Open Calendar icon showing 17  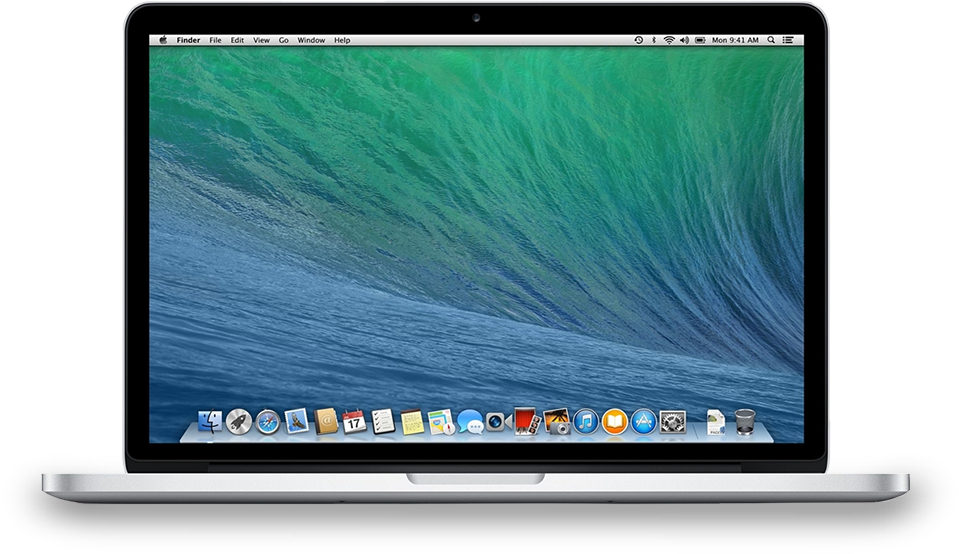click(354, 421)
